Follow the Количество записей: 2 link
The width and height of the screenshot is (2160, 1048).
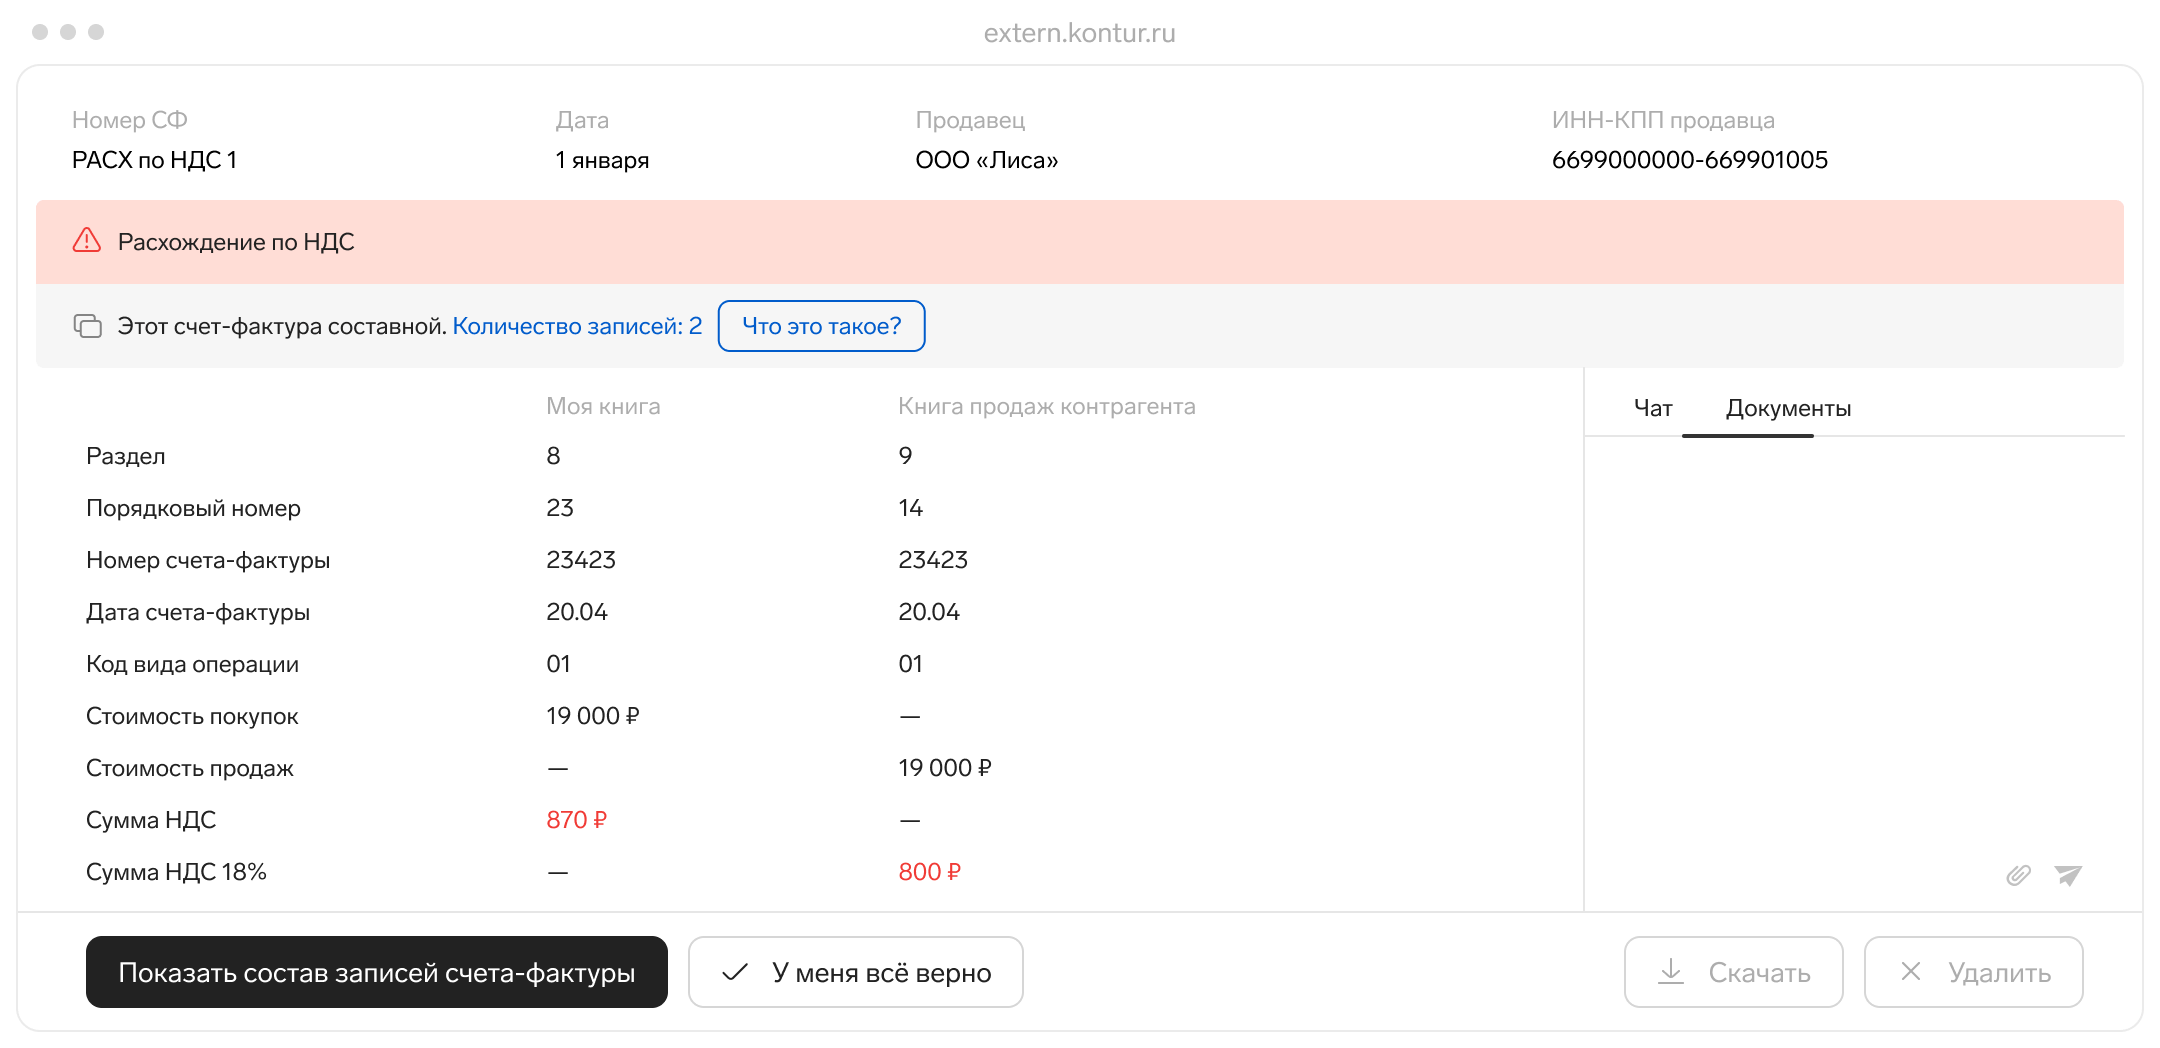[577, 326]
